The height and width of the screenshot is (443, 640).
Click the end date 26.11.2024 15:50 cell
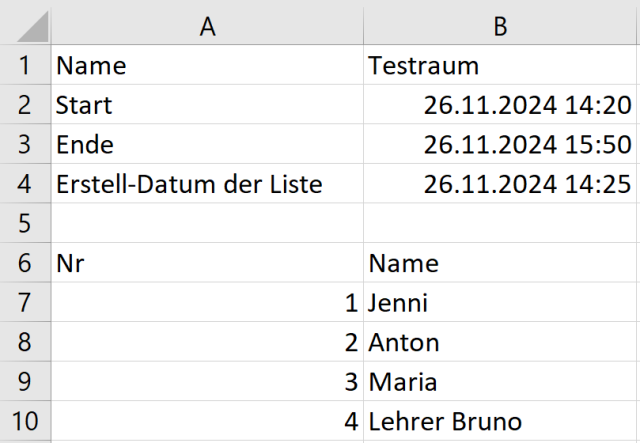click(x=501, y=145)
